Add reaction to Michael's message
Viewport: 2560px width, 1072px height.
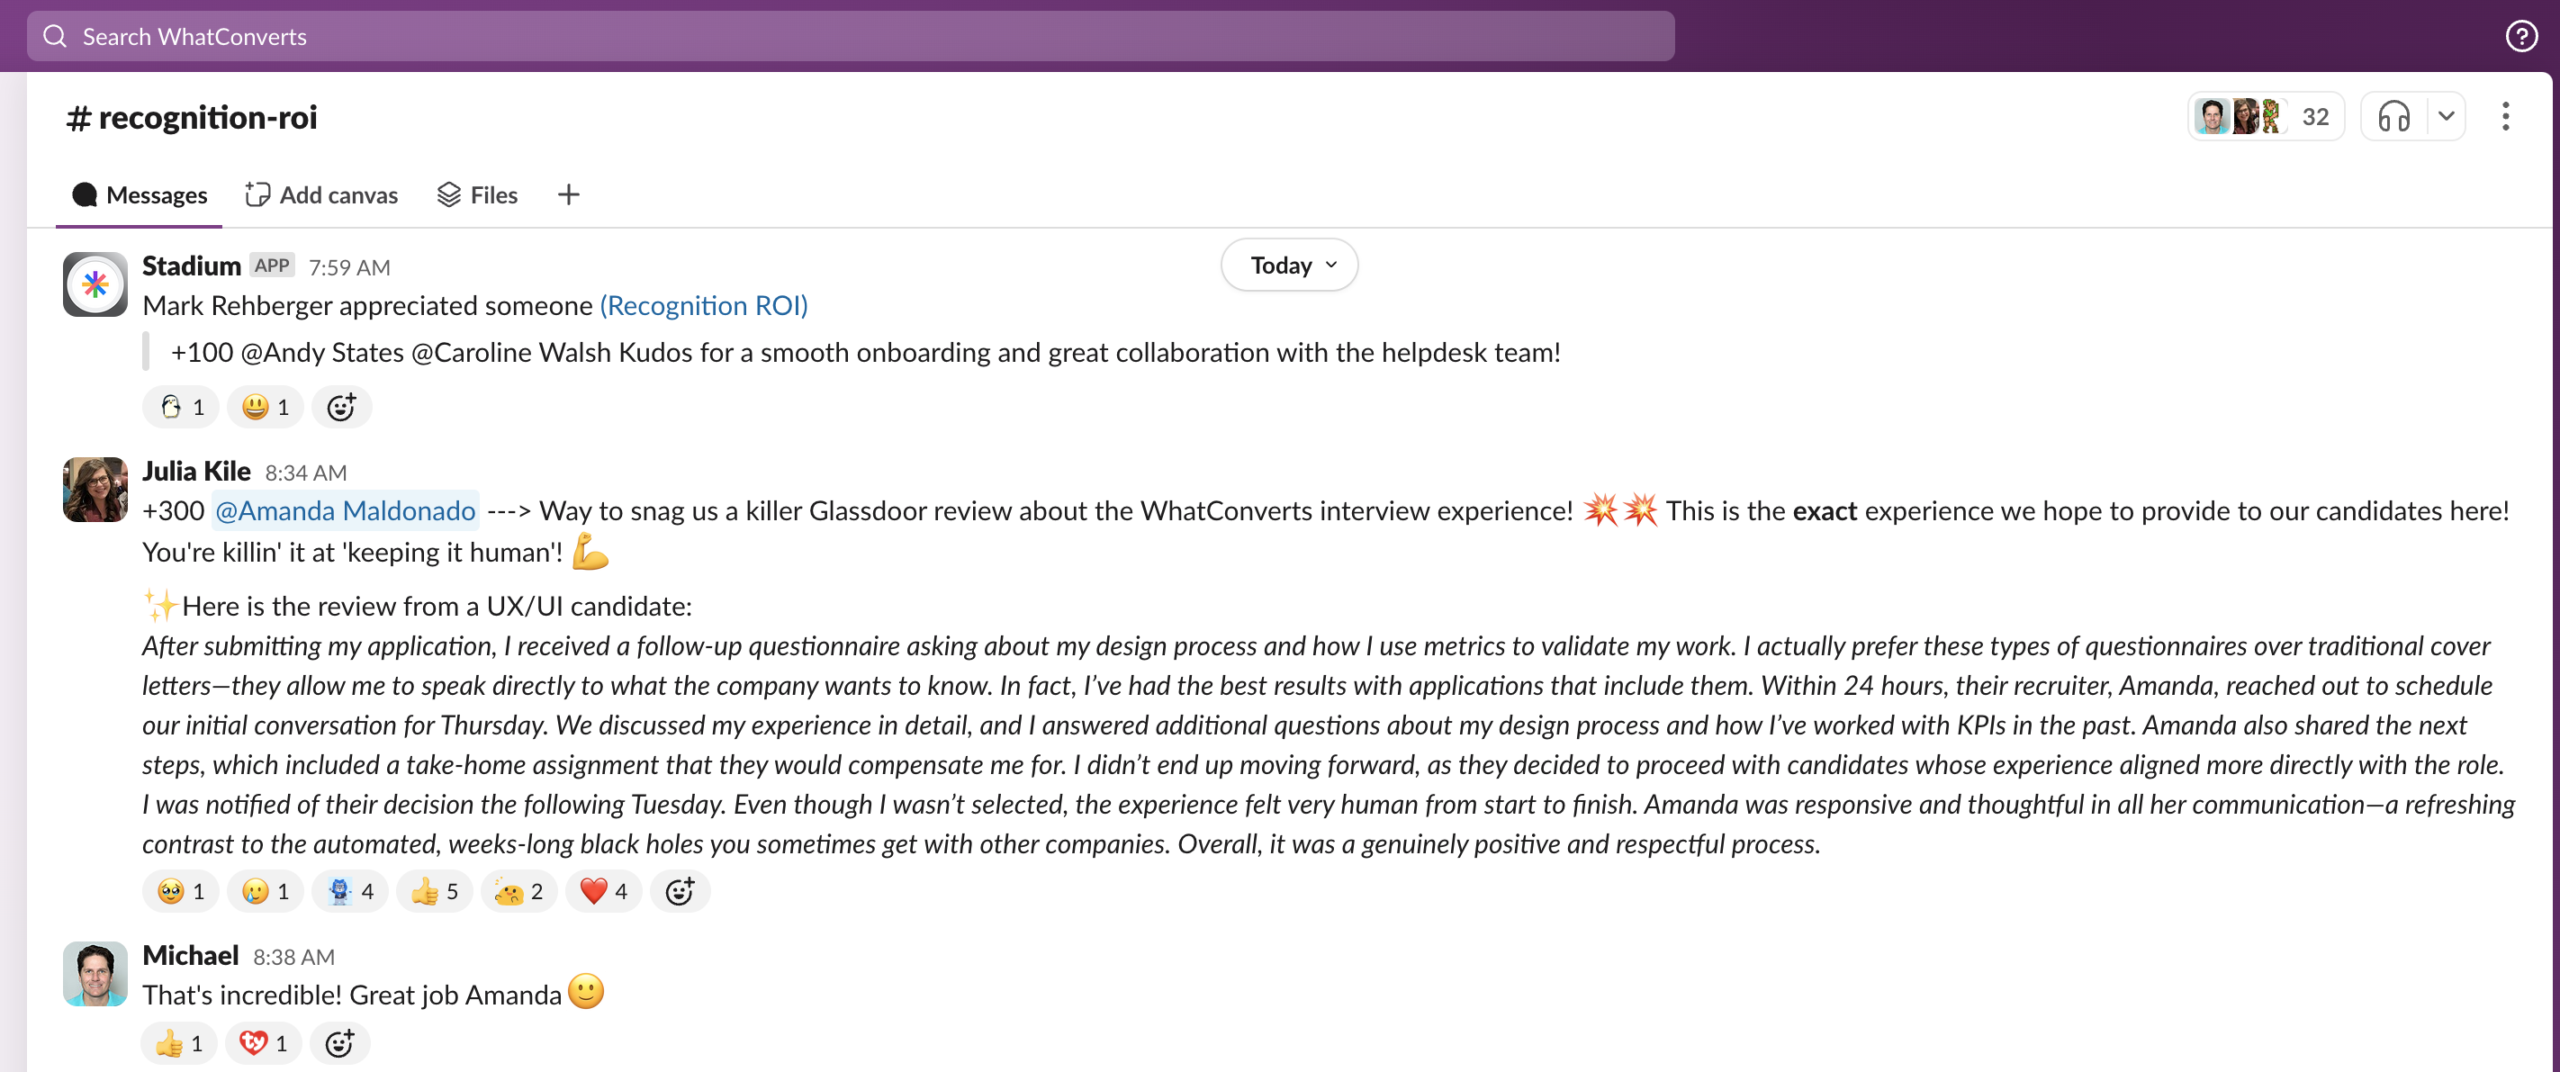(x=340, y=1043)
